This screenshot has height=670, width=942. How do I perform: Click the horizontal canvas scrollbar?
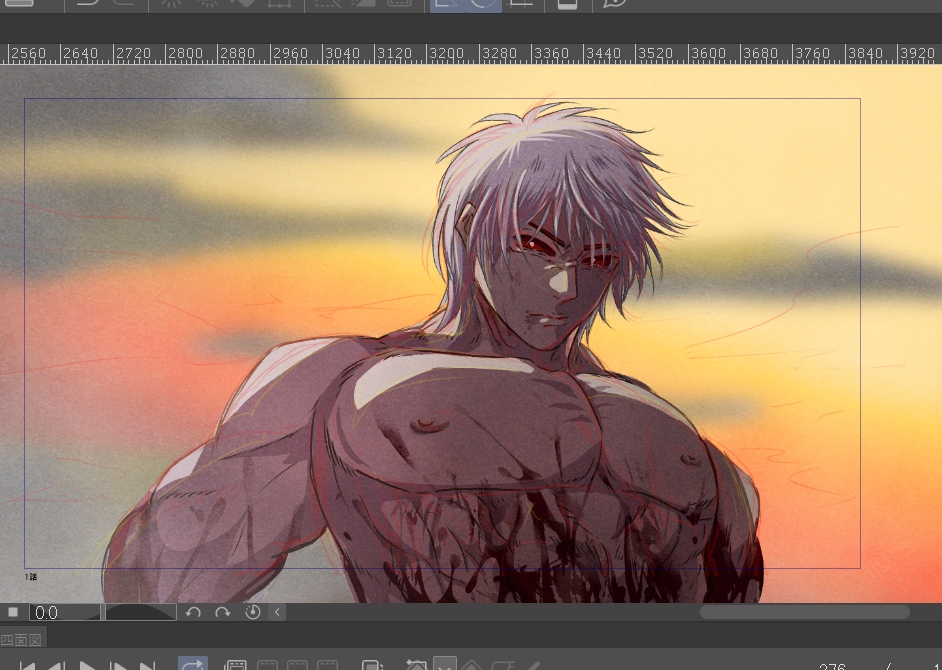804,612
